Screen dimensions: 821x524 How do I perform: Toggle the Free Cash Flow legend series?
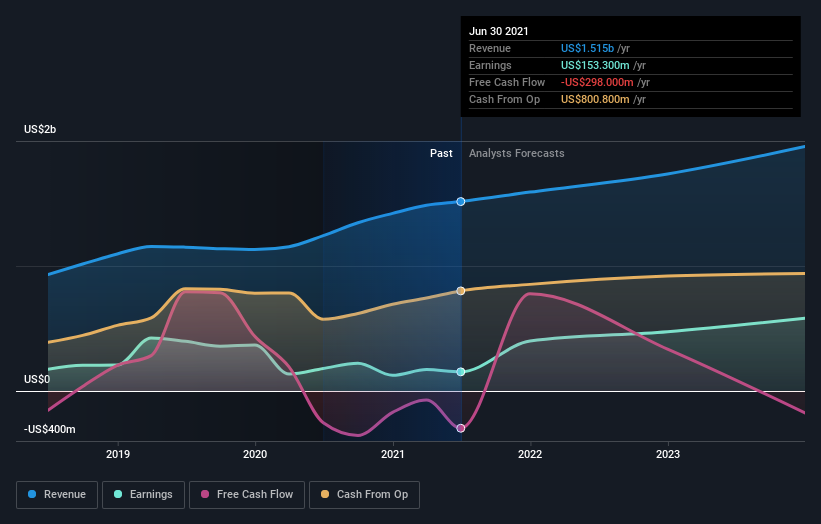click(x=247, y=495)
